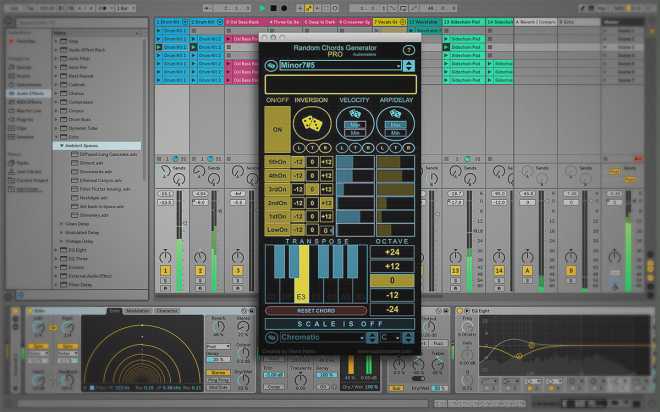Click the Arp/Delay Max value box
This screenshot has height=412, width=660.
[395, 125]
